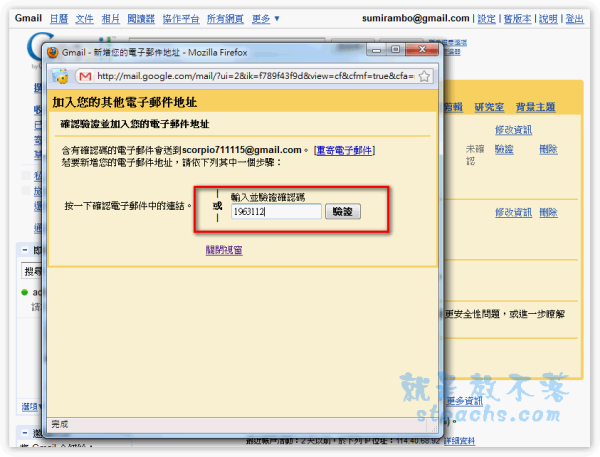Screen dimensions: 600x457
Task: Expand the 更多 dropdown menu
Action: (x=265, y=18)
